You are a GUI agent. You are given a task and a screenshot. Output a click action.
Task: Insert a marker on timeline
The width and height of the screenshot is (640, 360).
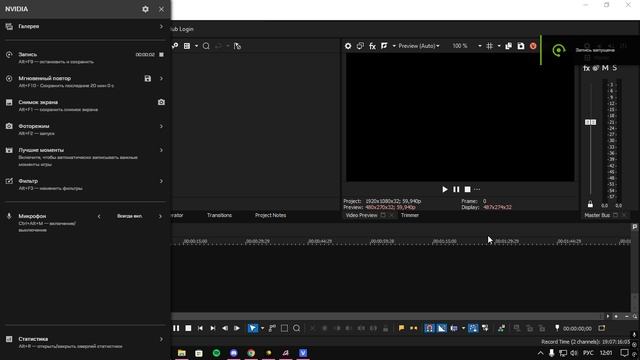coord(401,328)
